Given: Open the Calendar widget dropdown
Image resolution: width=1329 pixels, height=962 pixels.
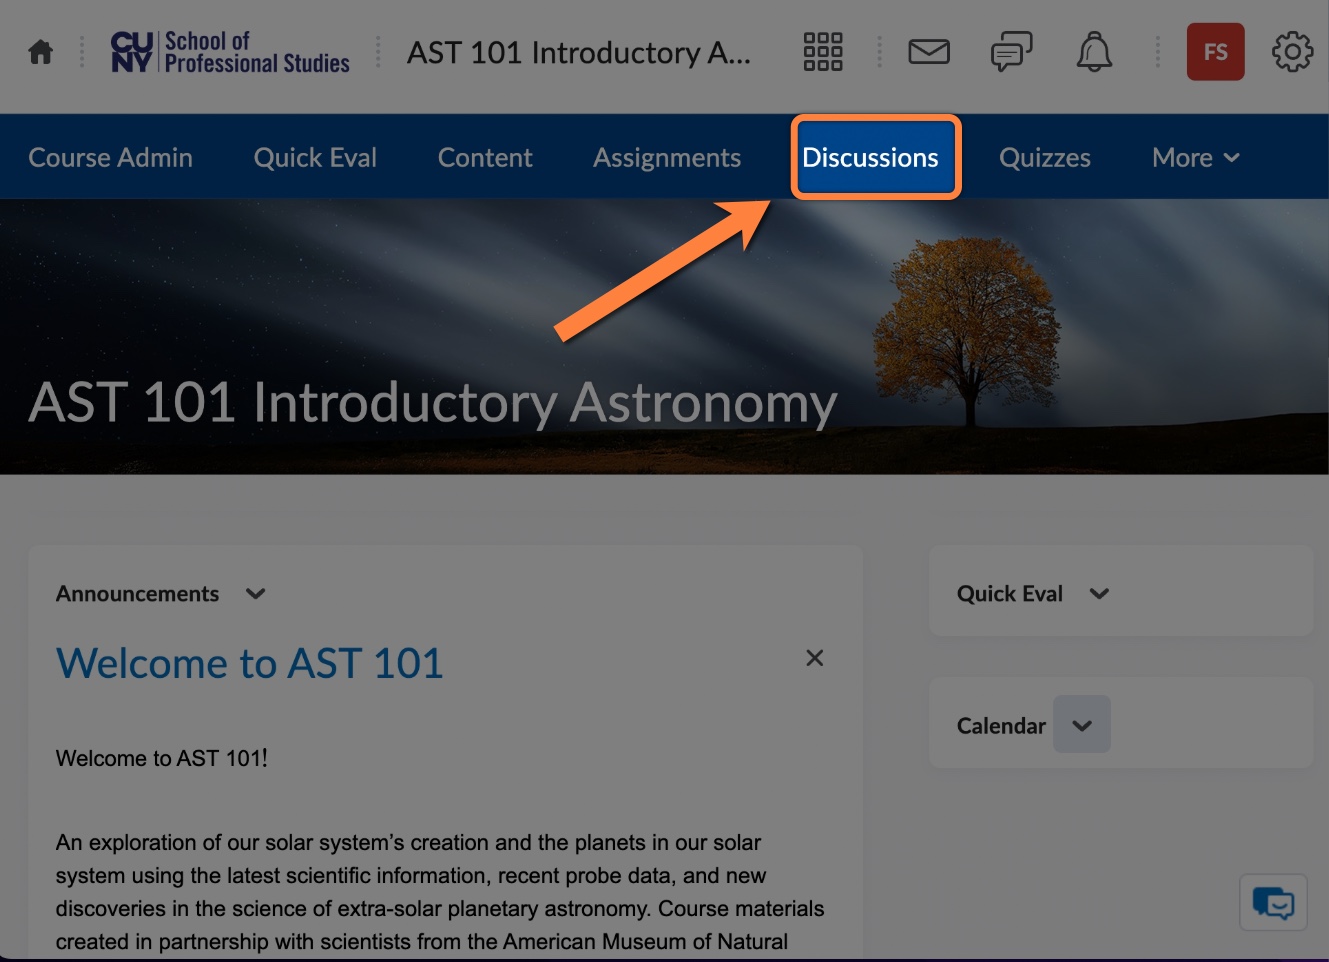Looking at the screenshot, I should [x=1081, y=724].
